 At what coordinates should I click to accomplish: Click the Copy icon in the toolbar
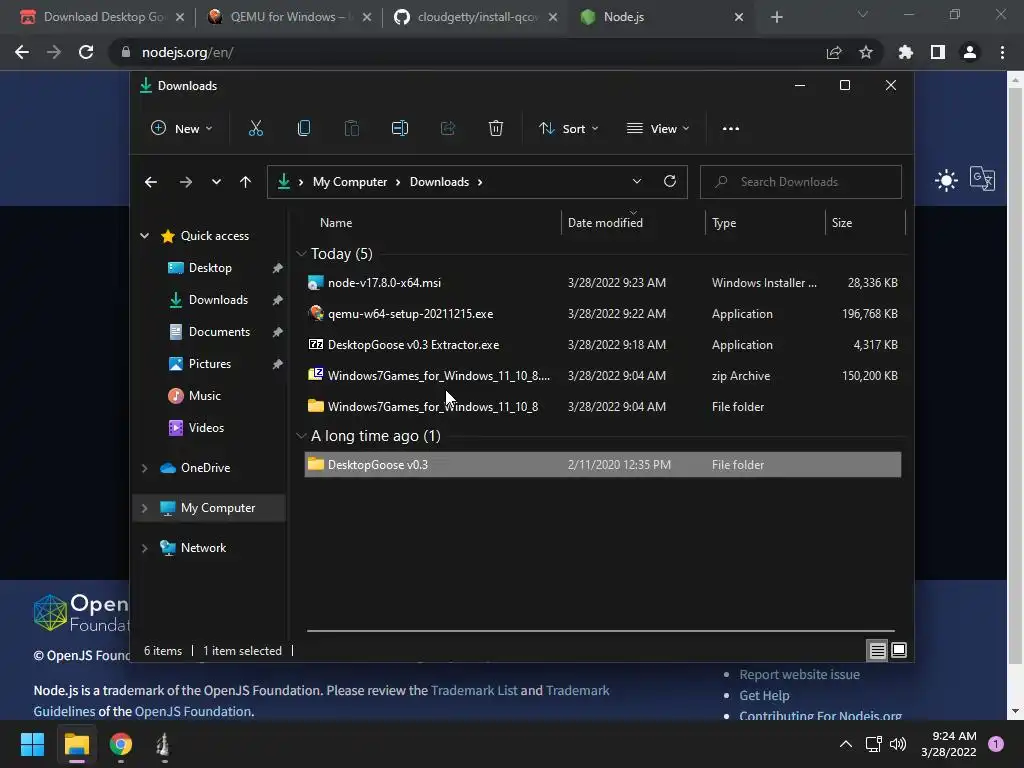point(304,129)
